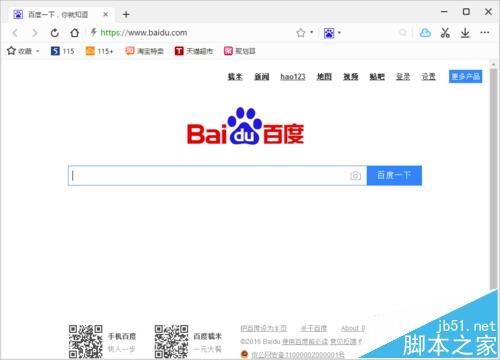Open a new tab with the plus button
This screenshot has width=500, height=360.
tap(126, 14)
